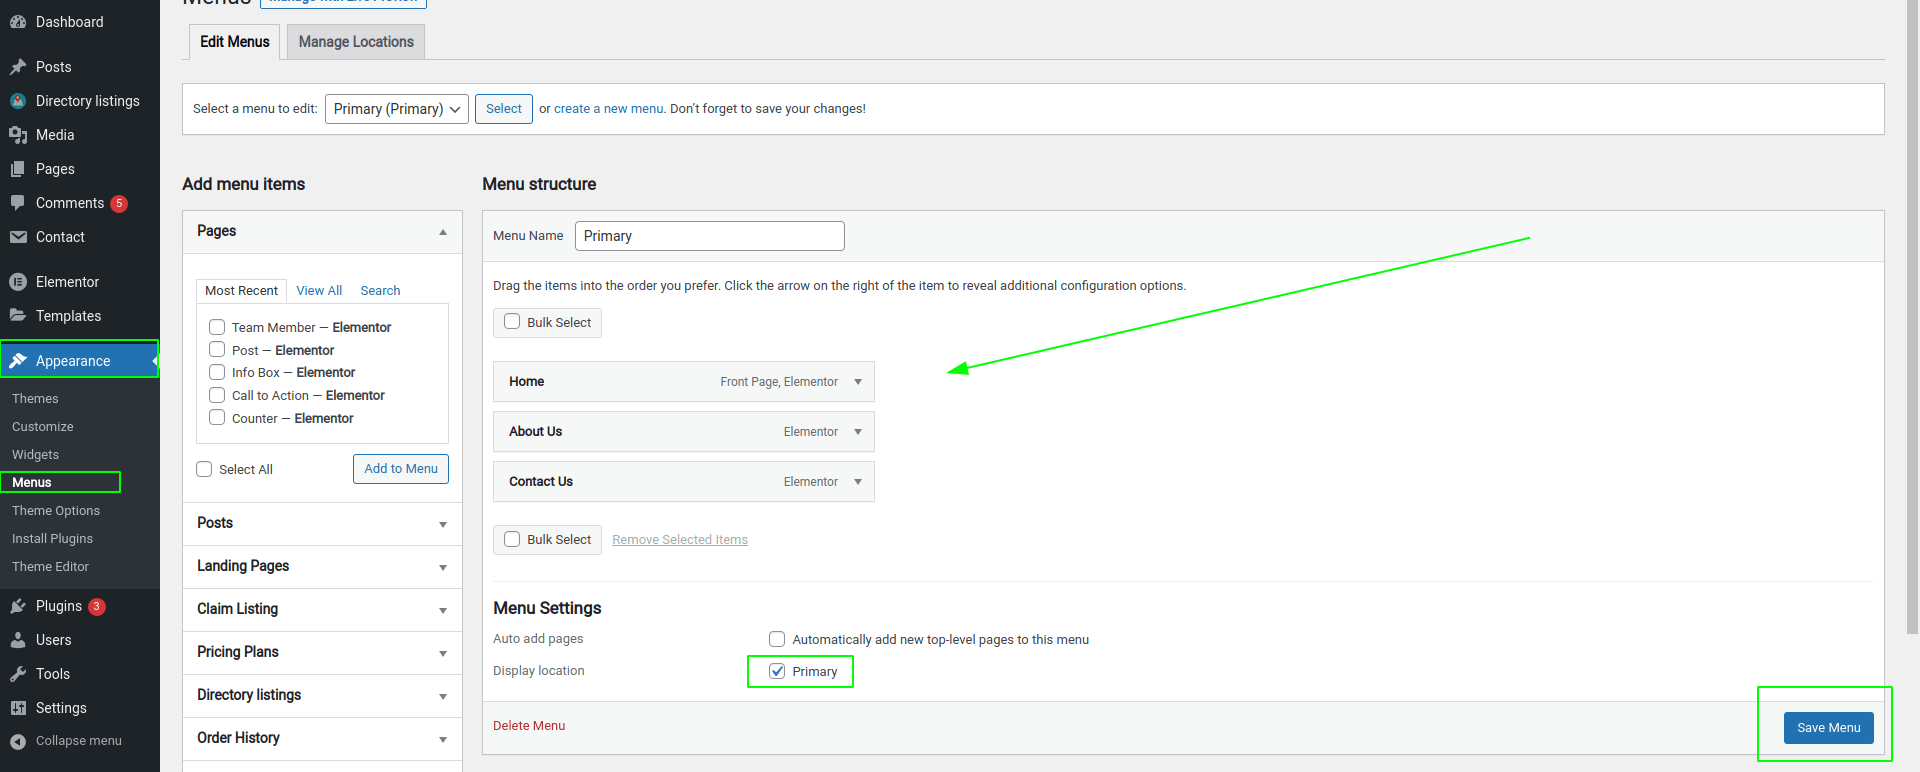Viewport: 1920px width, 772px height.
Task: Click the Posts pushpin icon
Action: [18, 67]
